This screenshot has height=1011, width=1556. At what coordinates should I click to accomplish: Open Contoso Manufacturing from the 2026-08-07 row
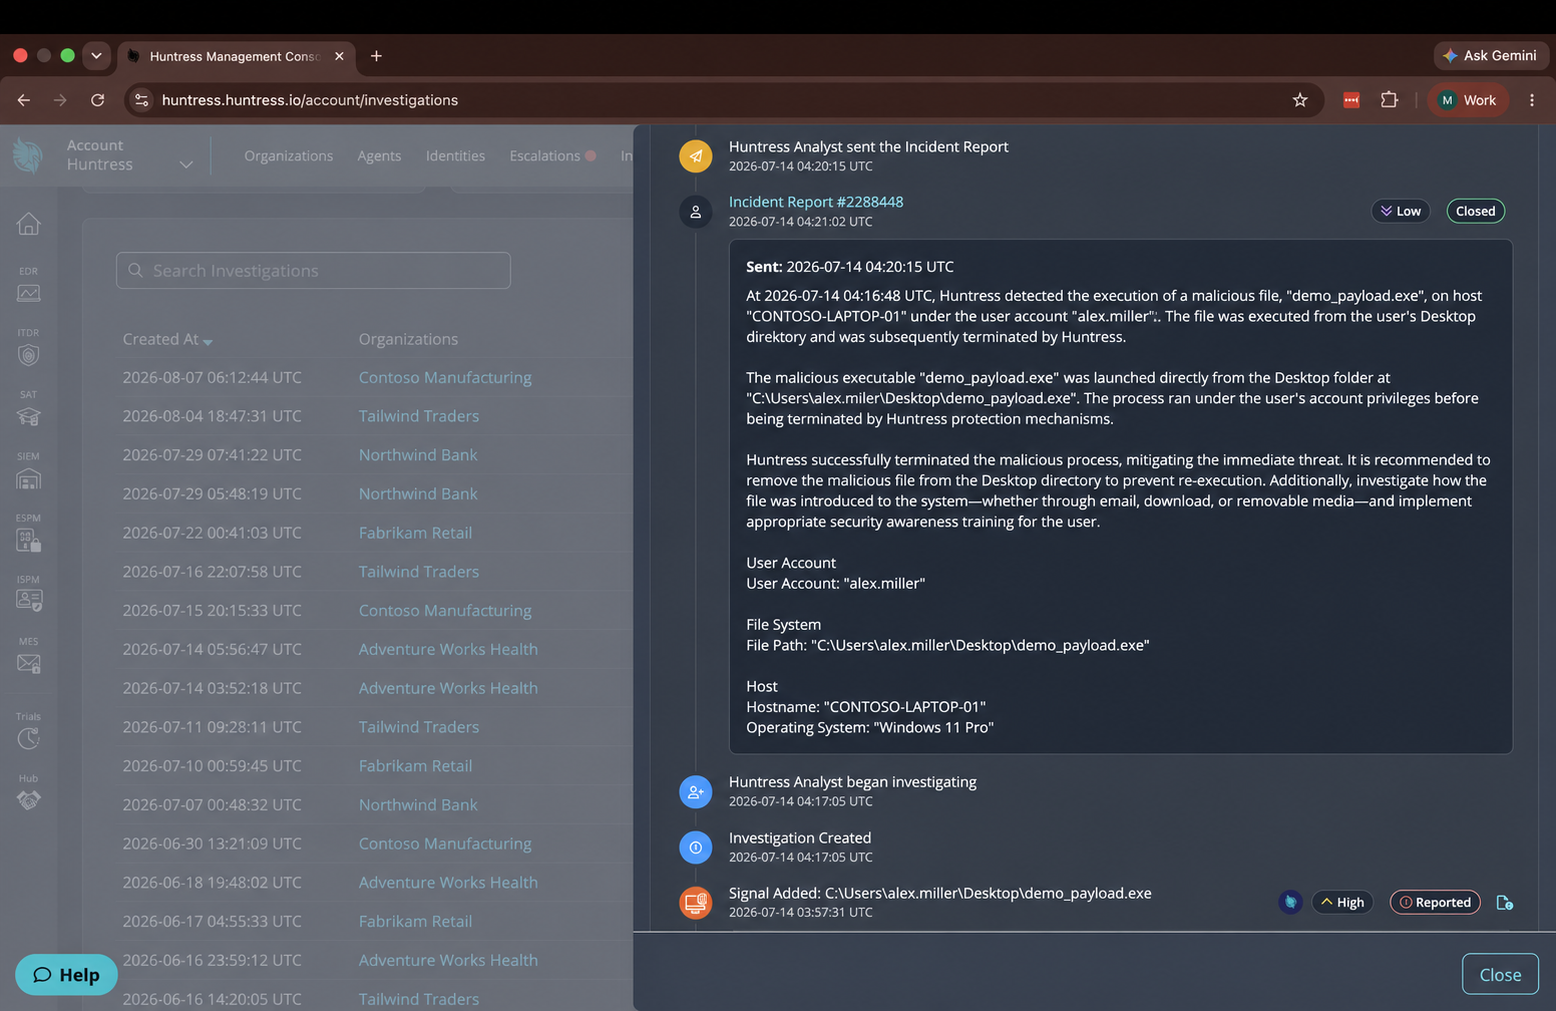pos(445,378)
